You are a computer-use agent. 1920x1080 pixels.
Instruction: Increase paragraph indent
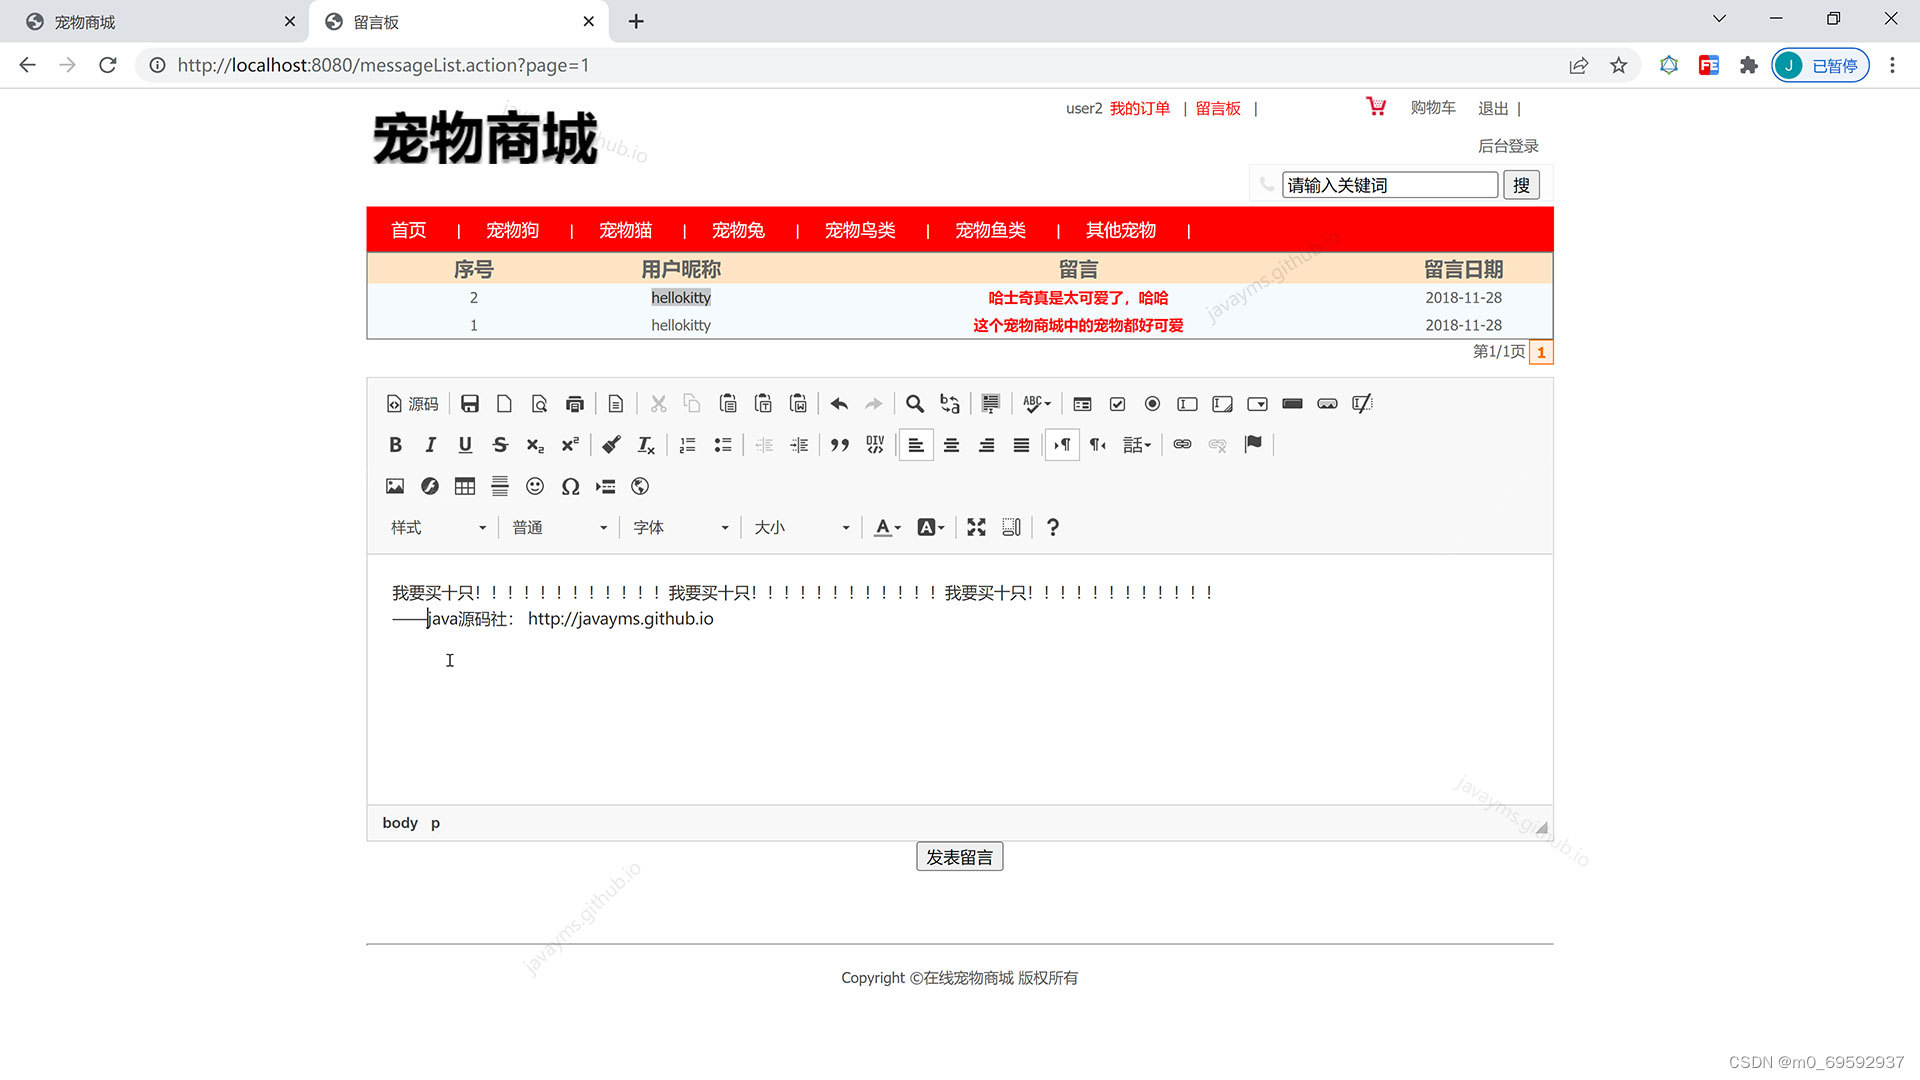(x=799, y=445)
